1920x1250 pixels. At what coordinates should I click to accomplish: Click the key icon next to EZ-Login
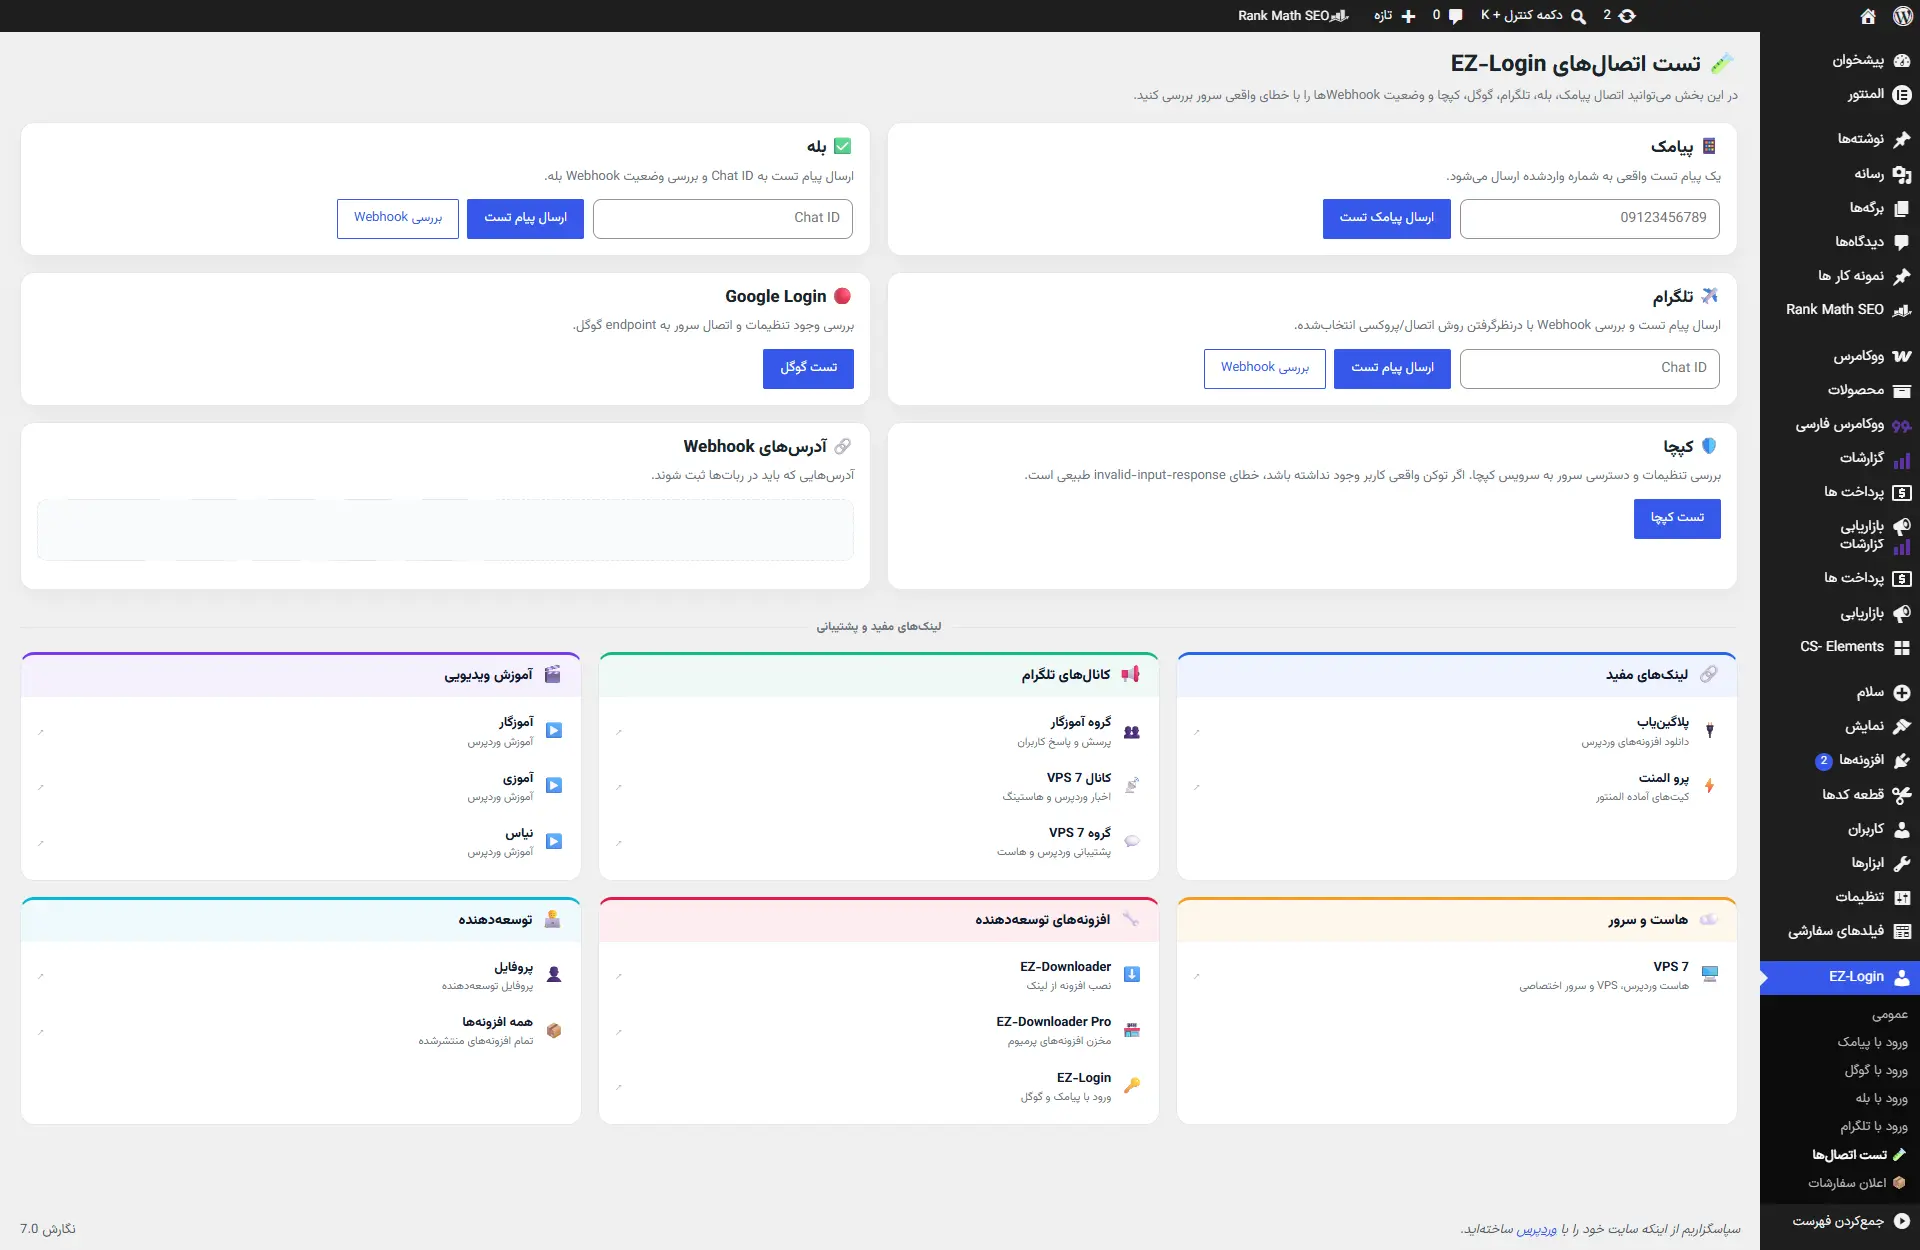[x=1132, y=1086]
